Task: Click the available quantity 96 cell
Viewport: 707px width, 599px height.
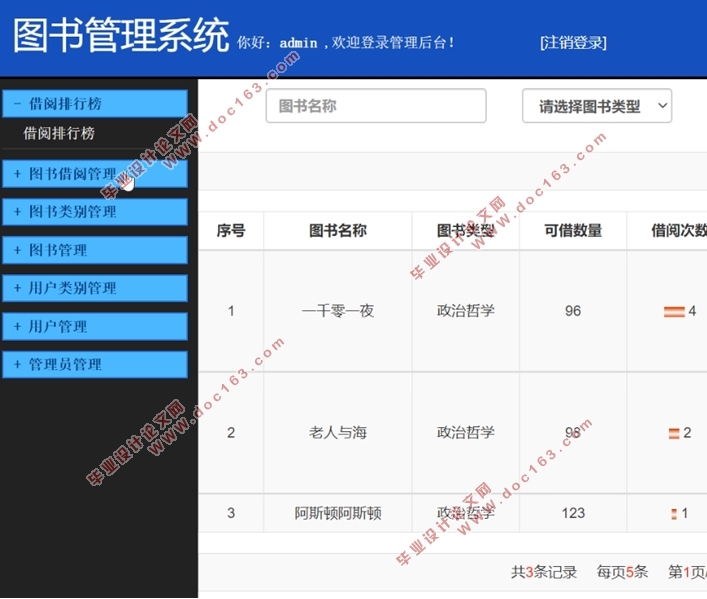Action: [573, 311]
